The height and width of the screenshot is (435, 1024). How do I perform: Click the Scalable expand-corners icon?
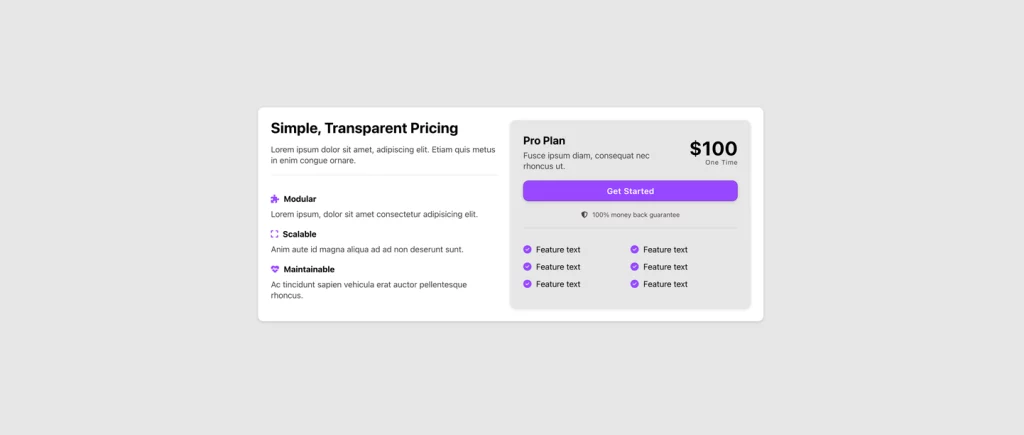pos(275,234)
